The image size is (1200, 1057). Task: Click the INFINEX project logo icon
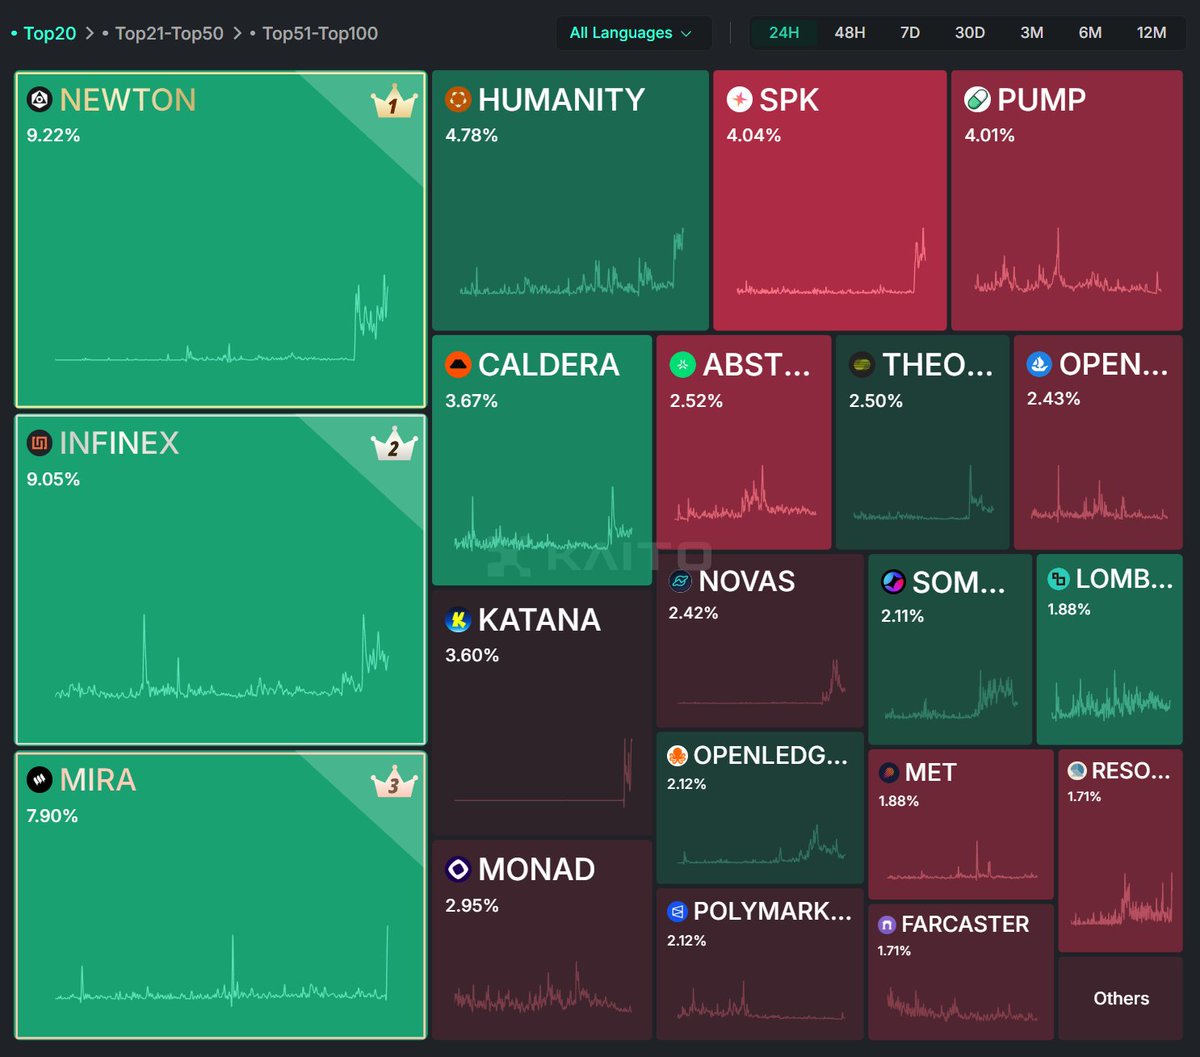[x=39, y=443]
